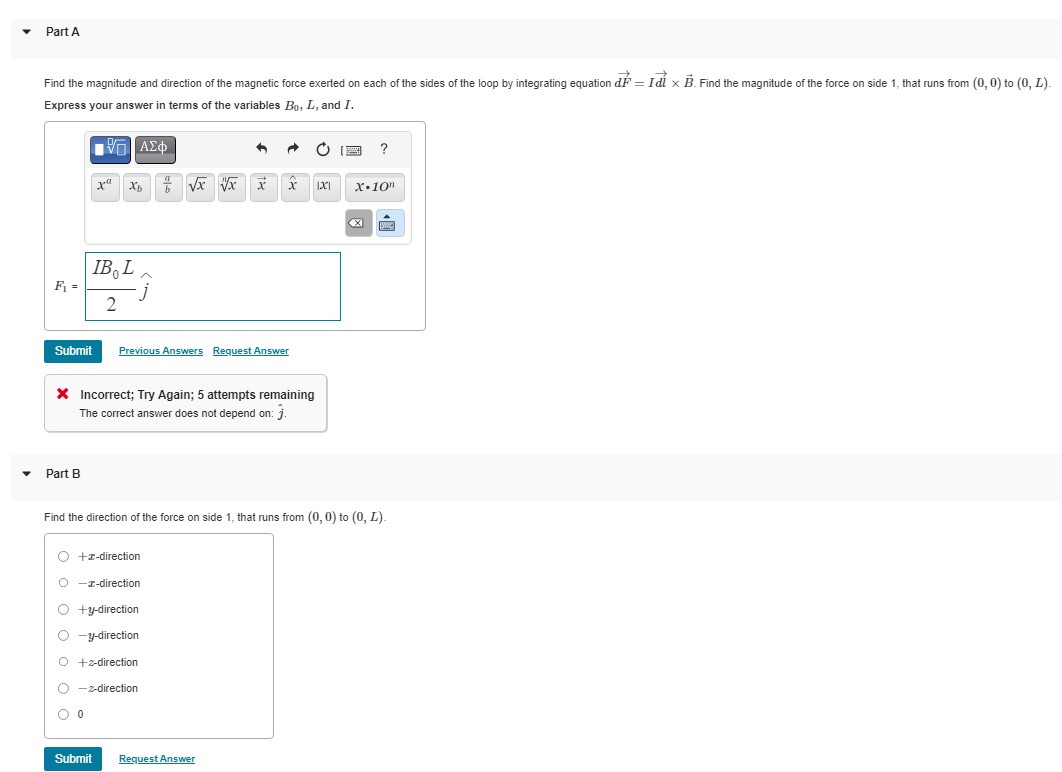This screenshot has height=772, width=1062.
Task: Insert a subscript template
Action: pos(136,187)
